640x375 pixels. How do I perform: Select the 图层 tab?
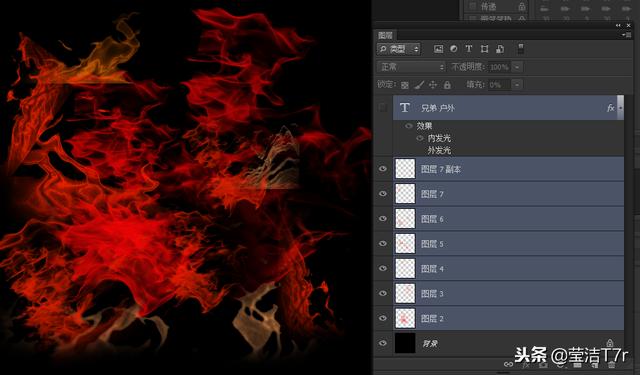[385, 35]
